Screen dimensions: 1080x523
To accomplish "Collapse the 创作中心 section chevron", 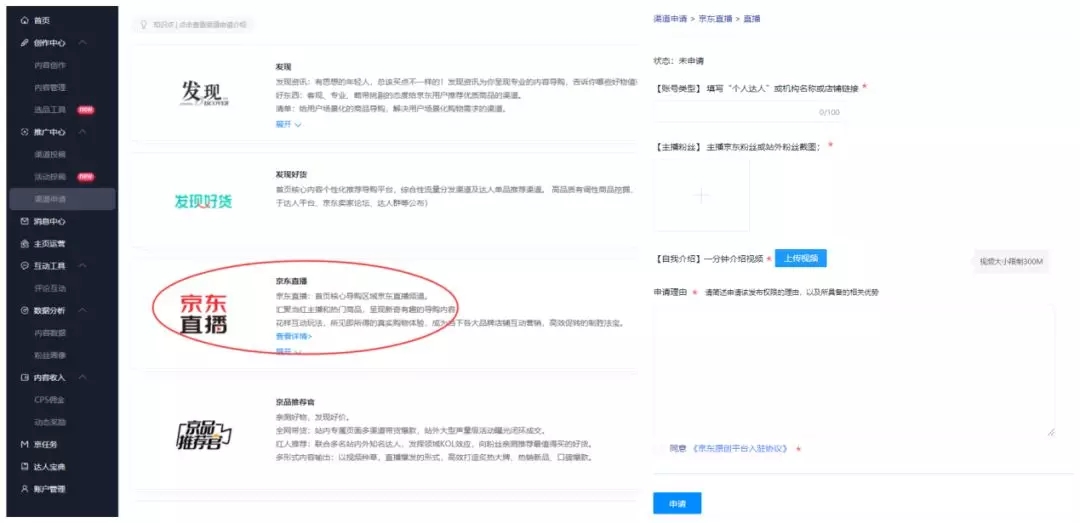I will pyautogui.click(x=83, y=43).
